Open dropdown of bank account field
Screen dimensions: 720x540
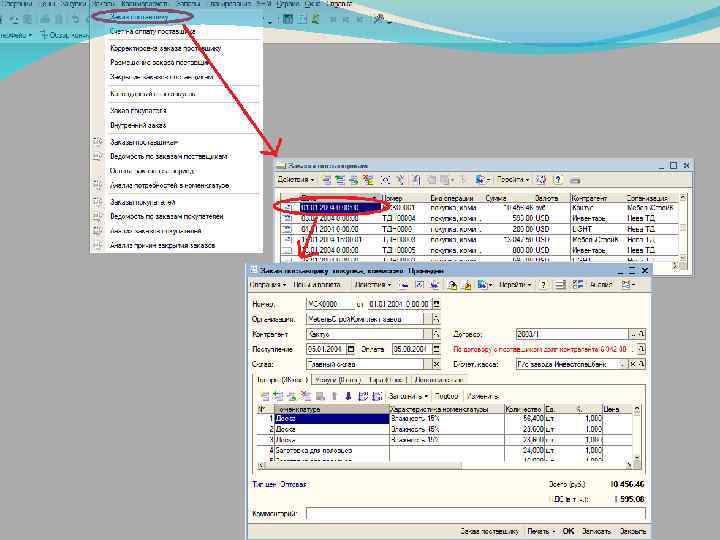pos(623,364)
